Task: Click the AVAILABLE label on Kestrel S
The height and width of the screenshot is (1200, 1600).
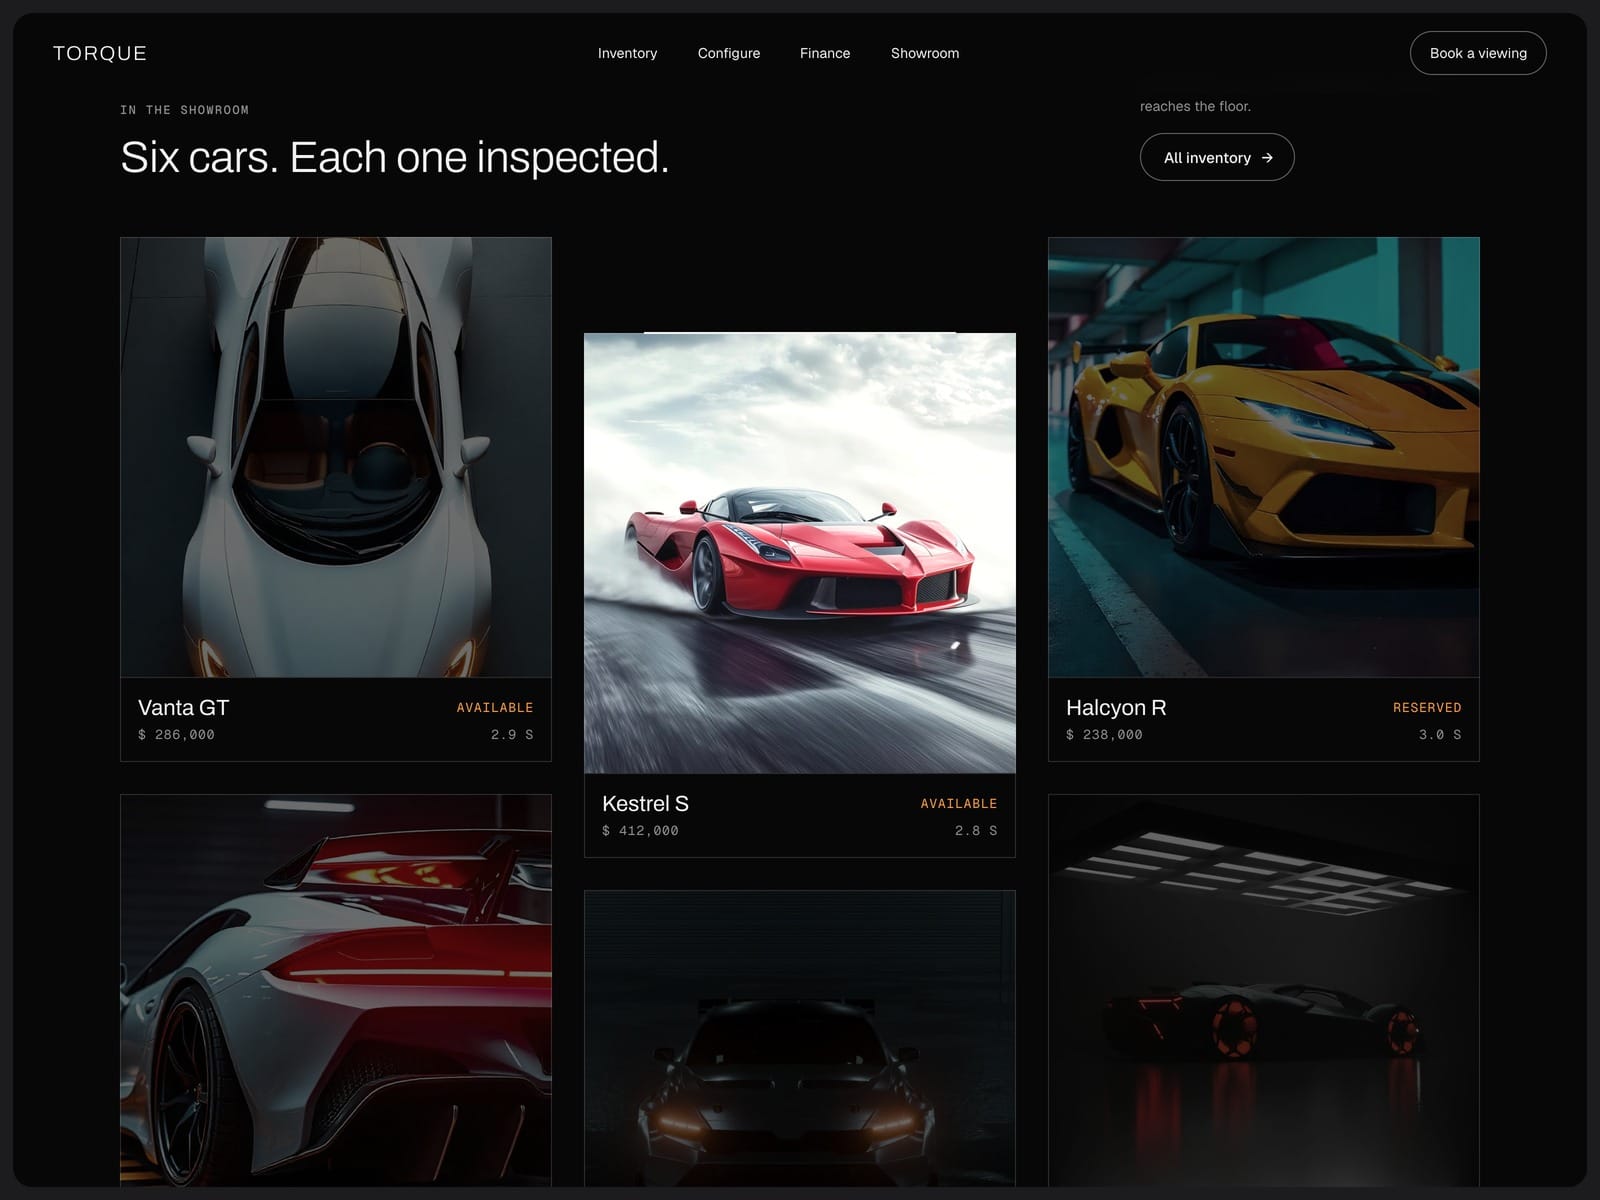Action: click(959, 803)
